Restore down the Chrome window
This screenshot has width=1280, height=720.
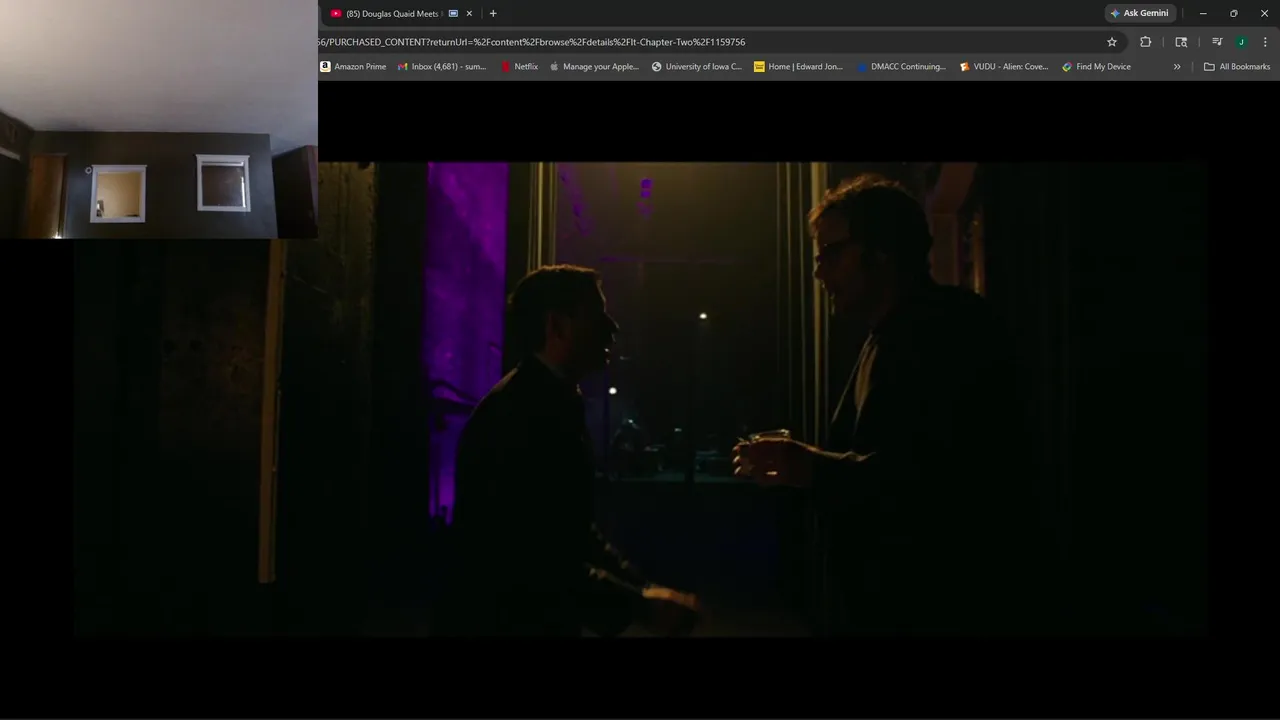coord(1233,14)
